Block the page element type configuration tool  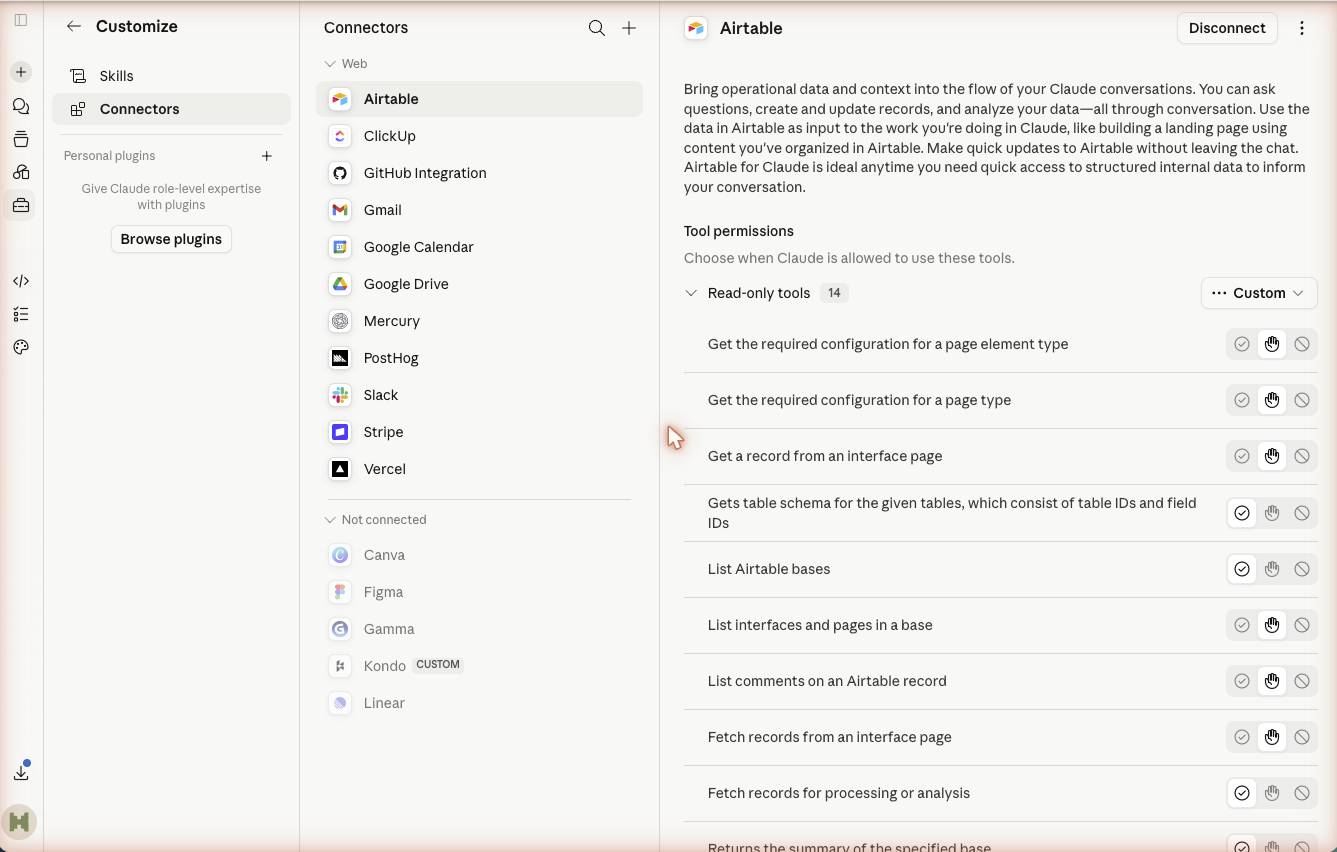(1302, 344)
